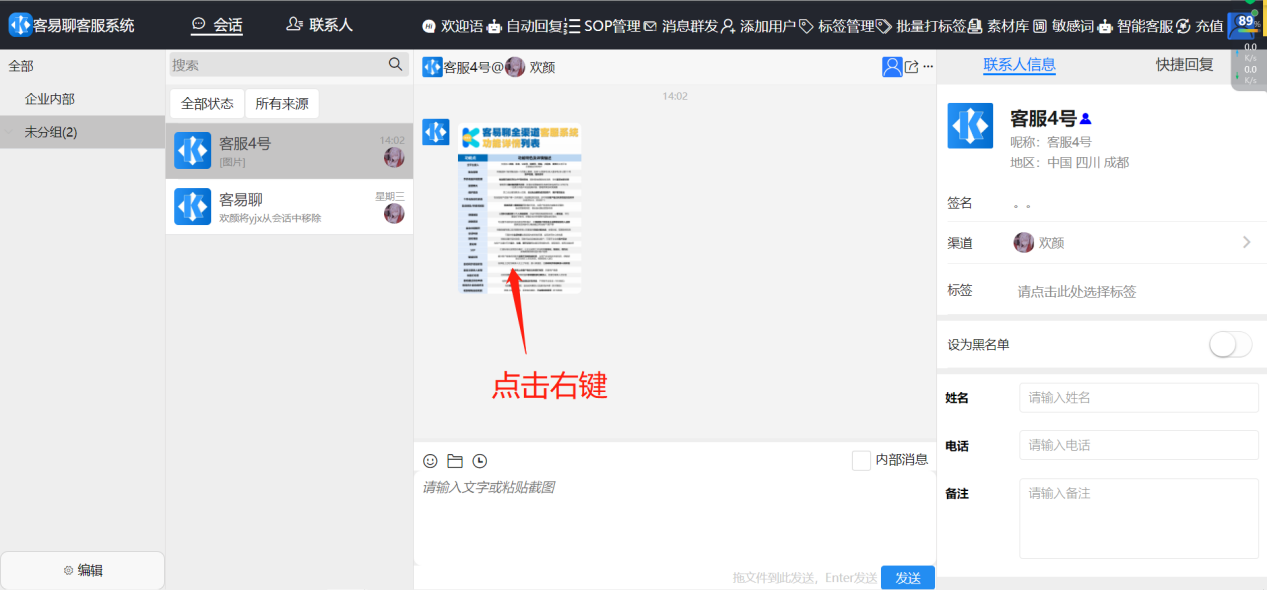
Task: Click the blue 发送 button
Action: [x=908, y=578]
